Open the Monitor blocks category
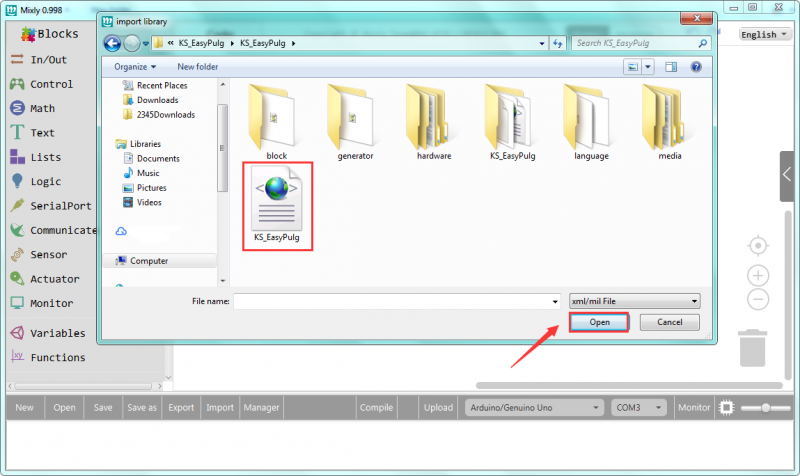 41,303
